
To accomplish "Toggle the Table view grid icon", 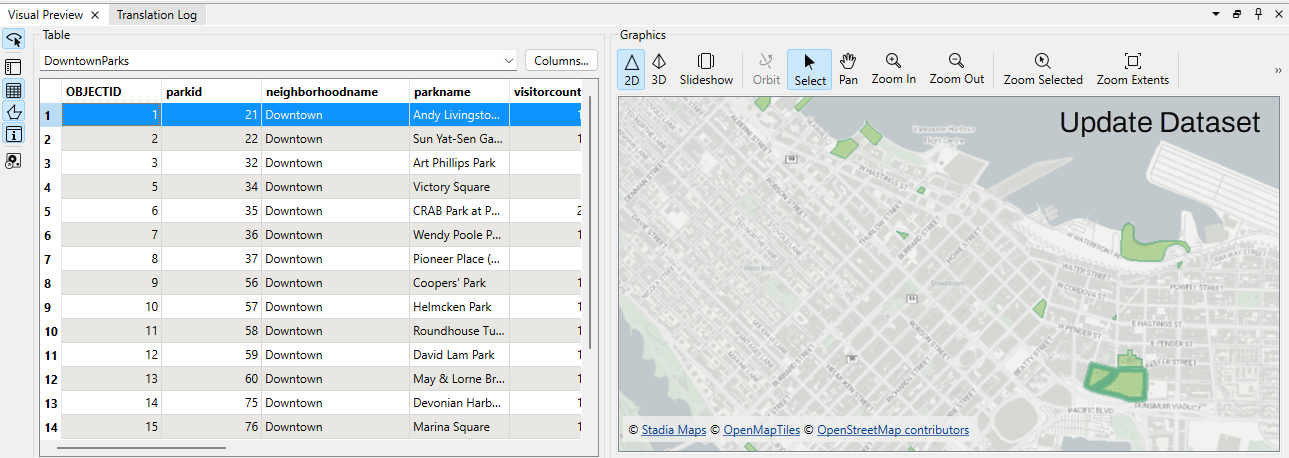I will (14, 90).
